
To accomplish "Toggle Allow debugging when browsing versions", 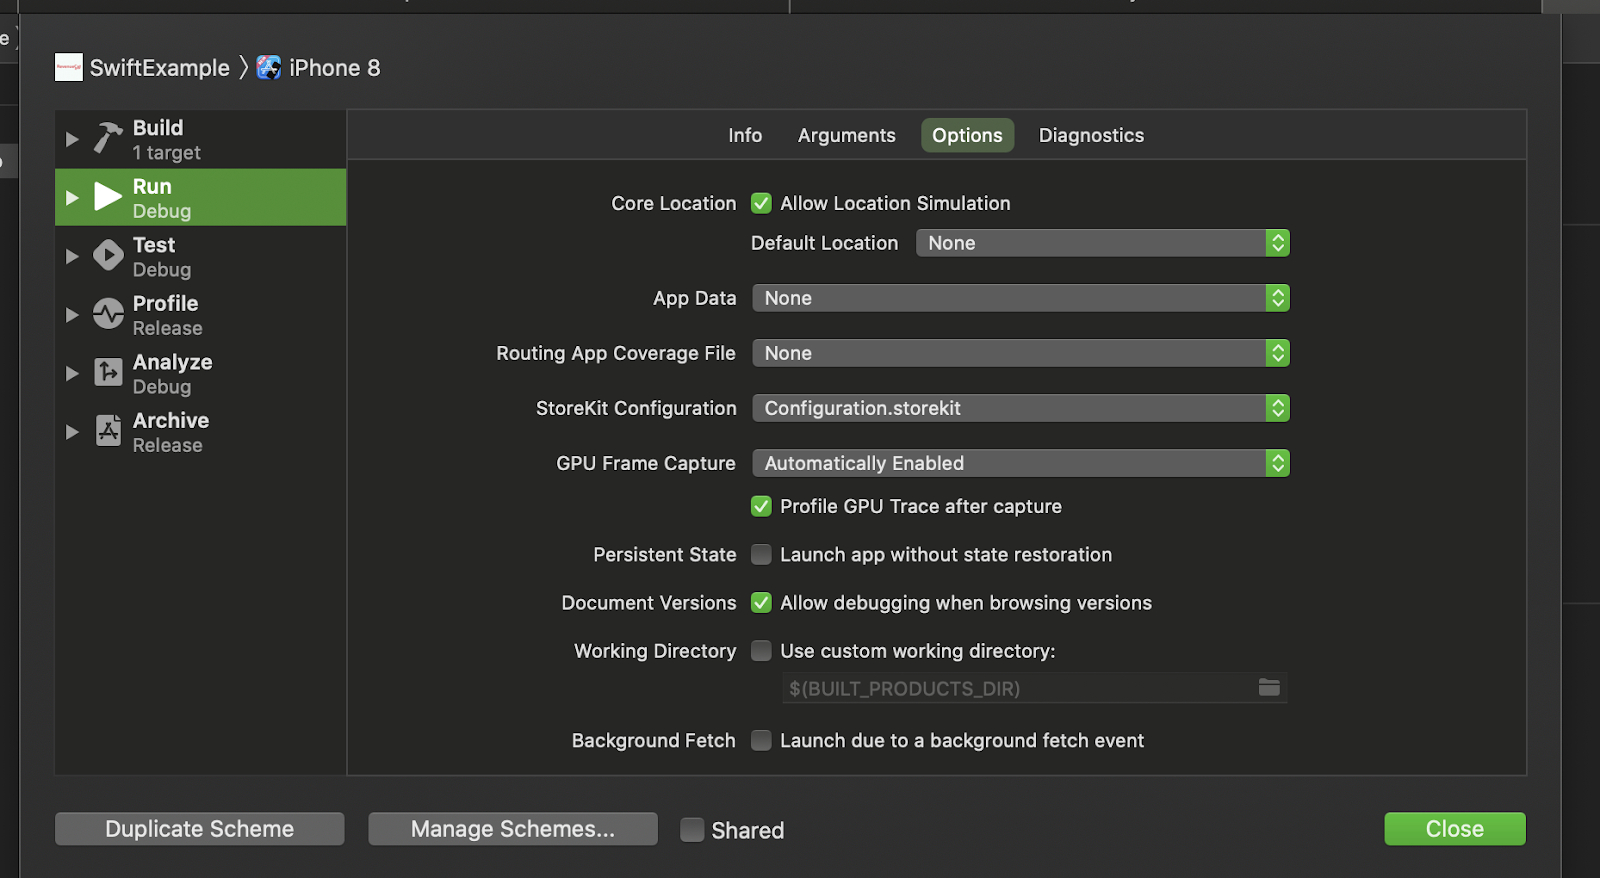I will 761,602.
